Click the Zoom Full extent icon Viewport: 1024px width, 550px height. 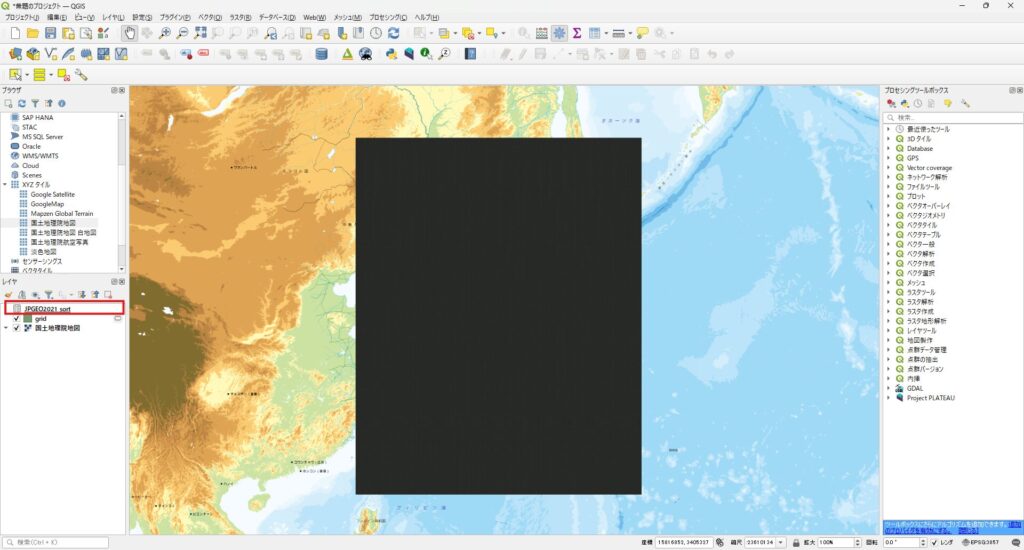click(200, 33)
